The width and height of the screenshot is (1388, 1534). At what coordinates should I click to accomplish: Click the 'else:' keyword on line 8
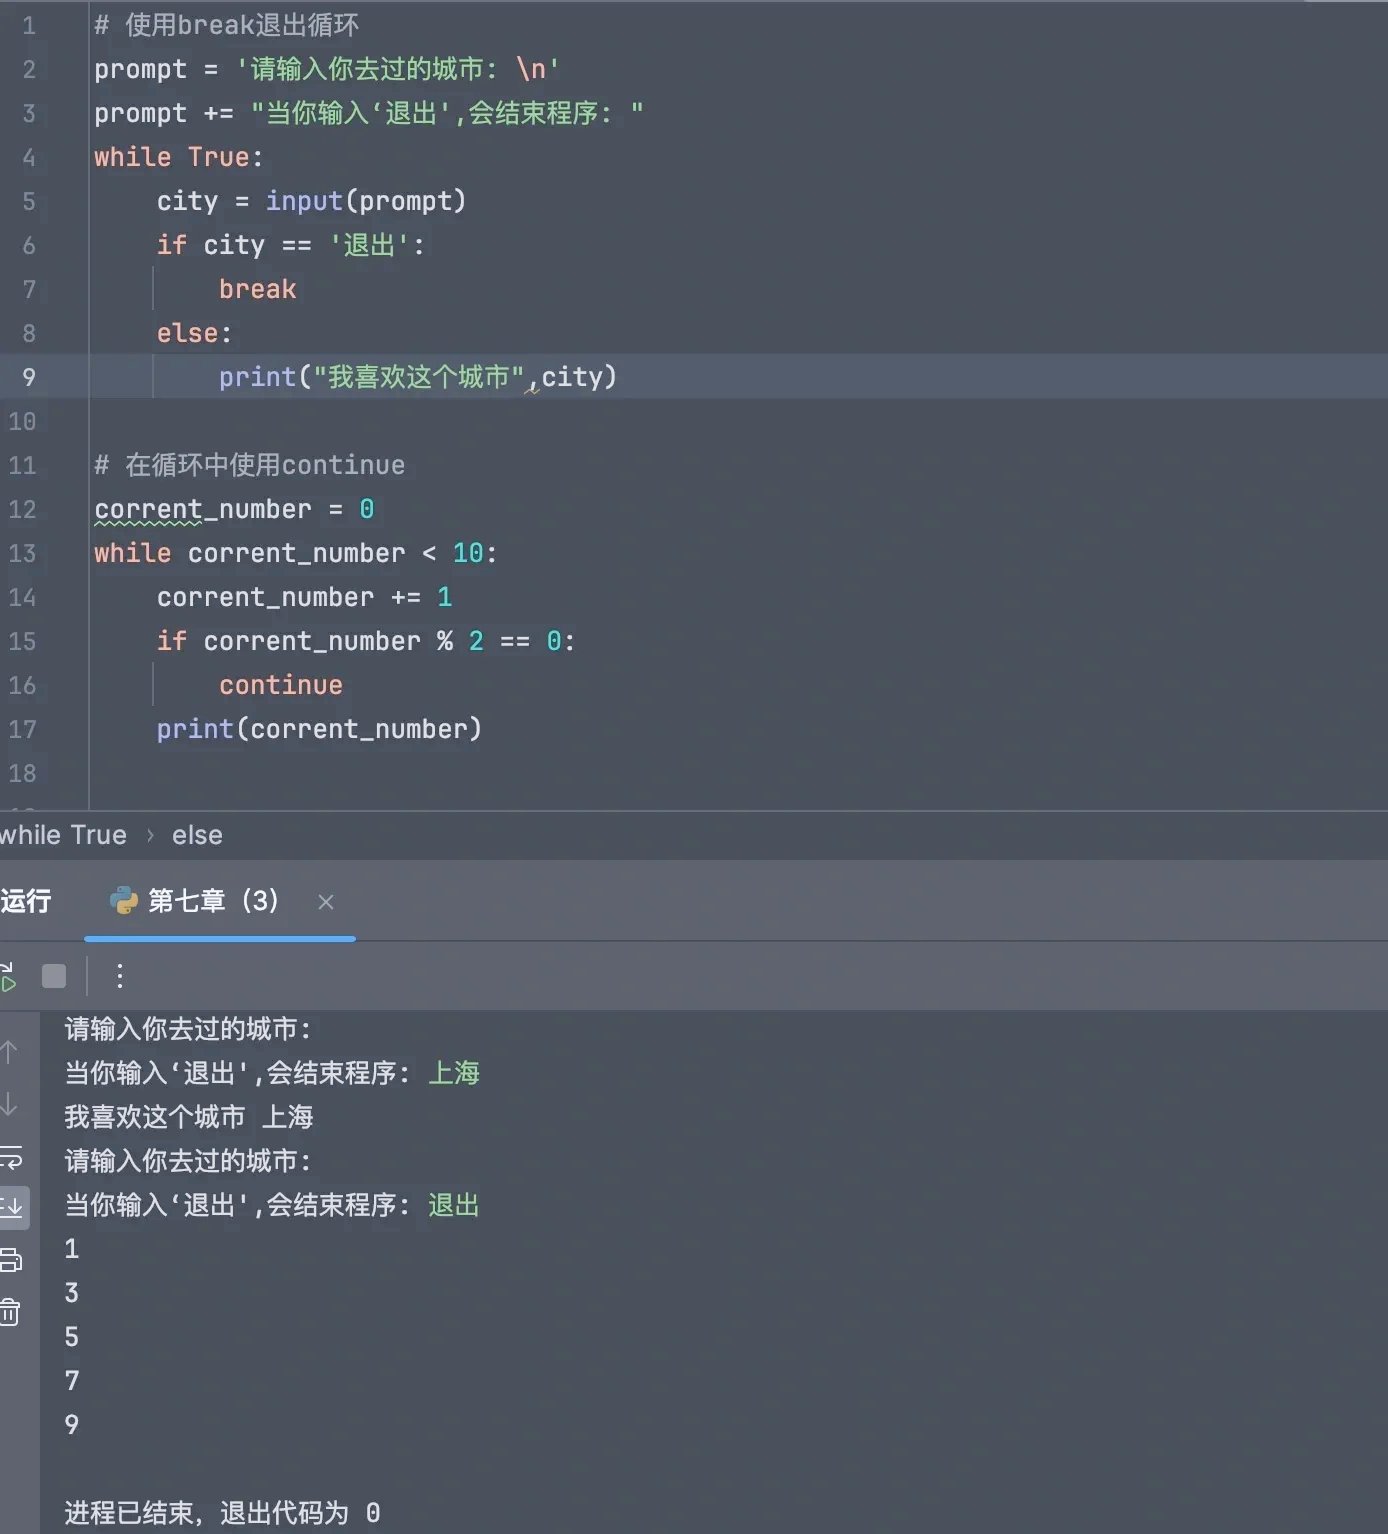[x=194, y=333]
